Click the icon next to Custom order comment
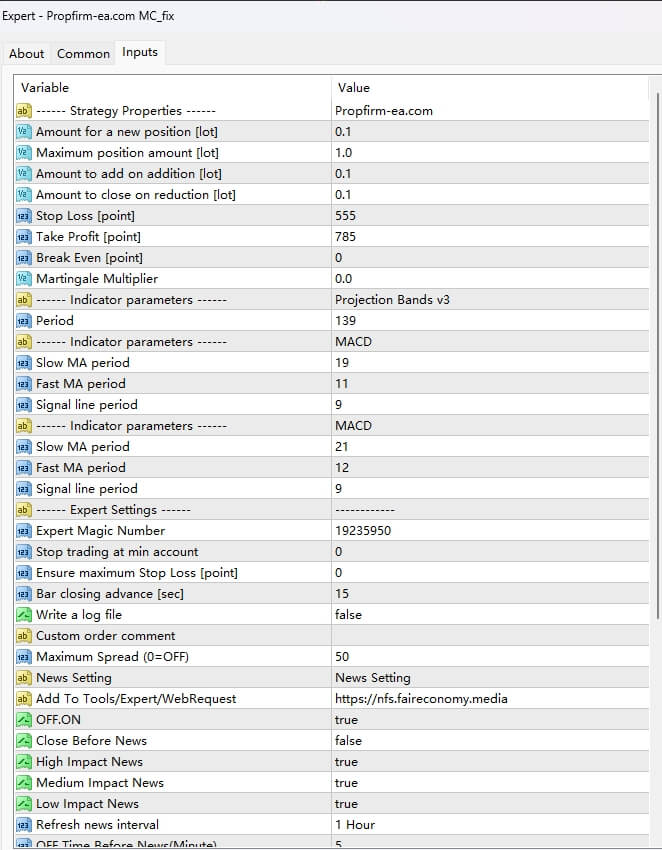The image size is (662, 850). pyautogui.click(x=24, y=636)
